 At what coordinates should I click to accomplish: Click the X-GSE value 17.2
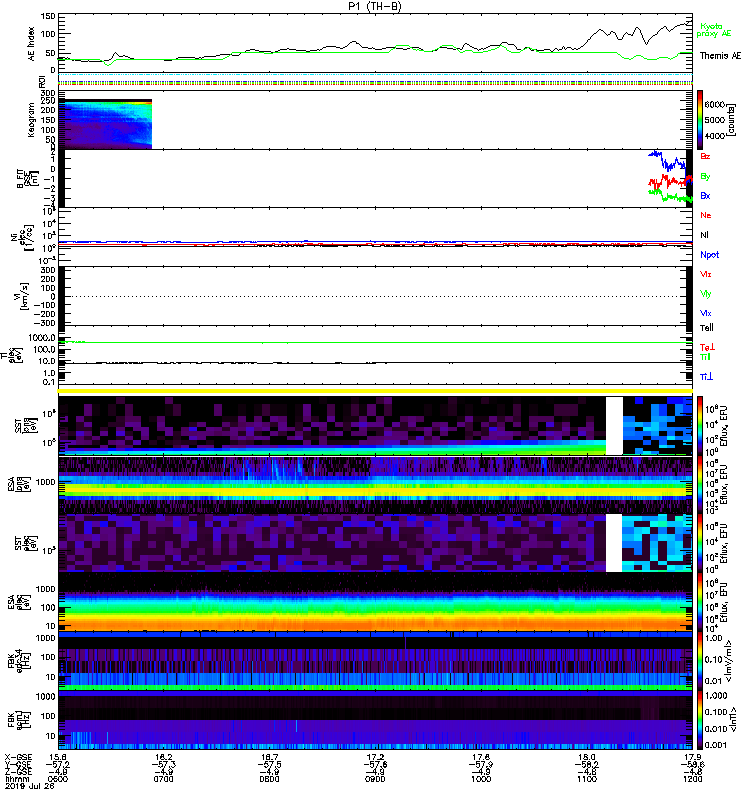pos(375,758)
